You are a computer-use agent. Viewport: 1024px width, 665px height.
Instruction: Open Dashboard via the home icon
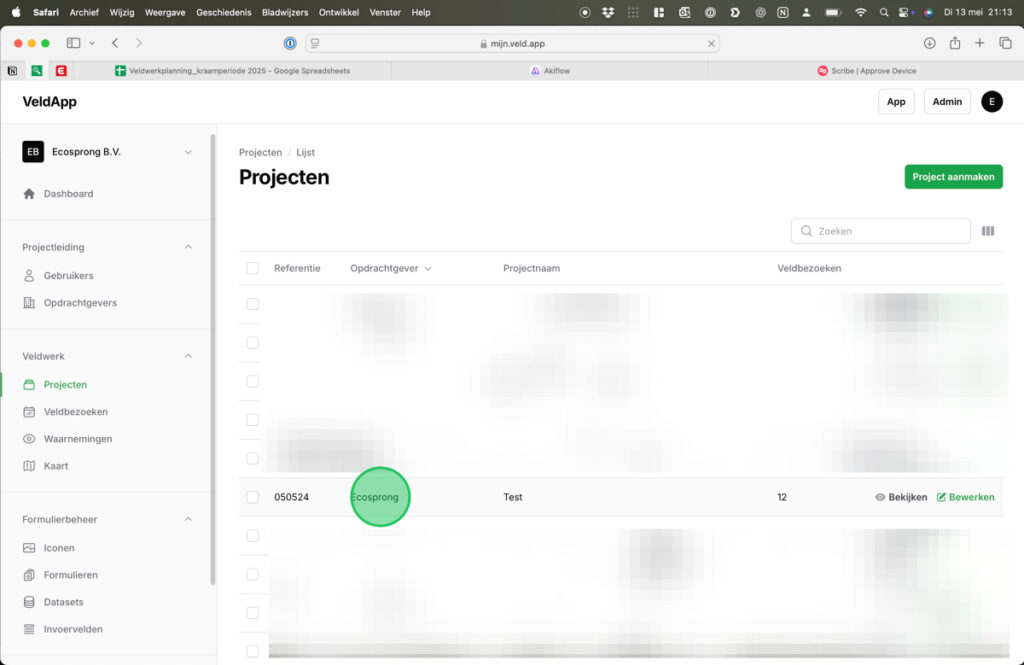(29, 194)
